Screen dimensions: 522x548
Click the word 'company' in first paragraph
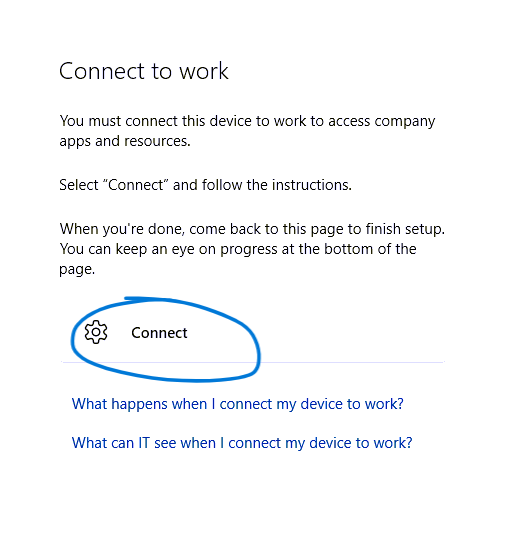(x=405, y=122)
